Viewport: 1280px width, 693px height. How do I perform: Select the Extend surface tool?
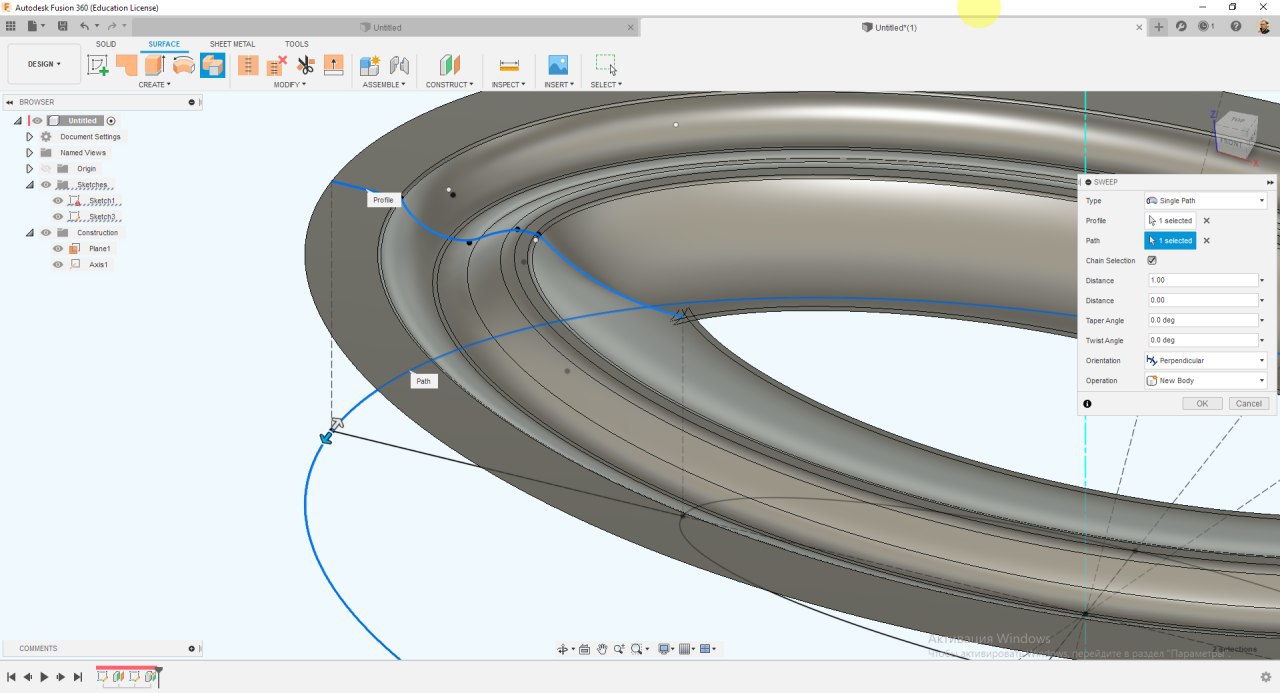[x=334, y=65]
